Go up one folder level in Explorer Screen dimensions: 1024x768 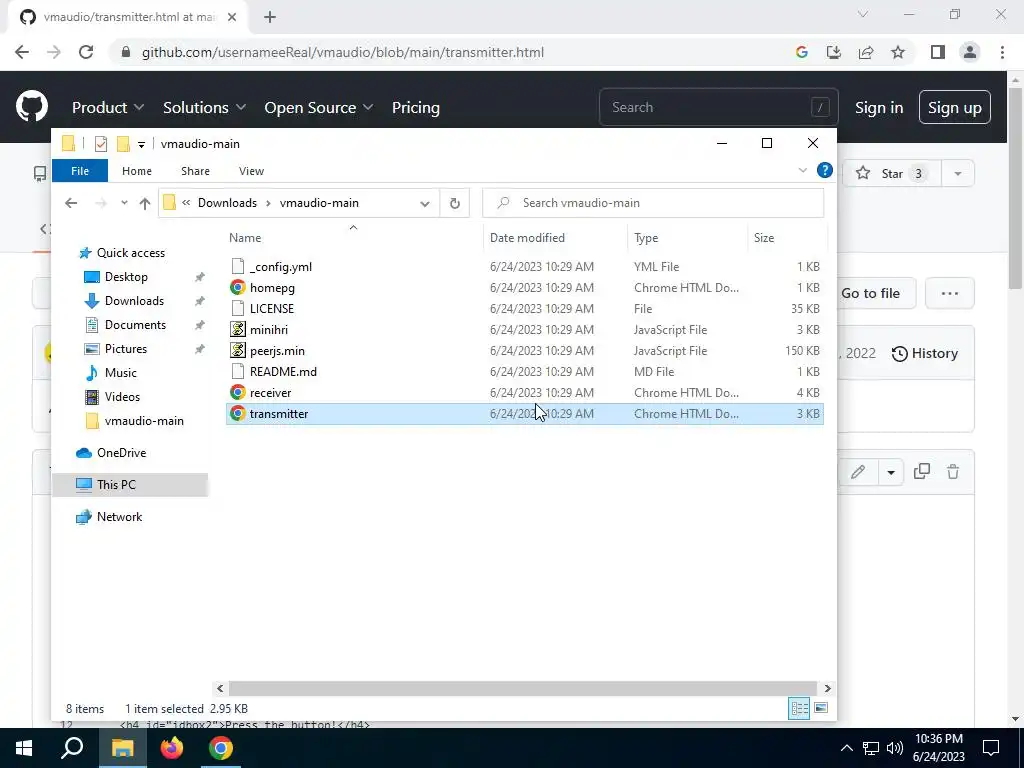144,203
